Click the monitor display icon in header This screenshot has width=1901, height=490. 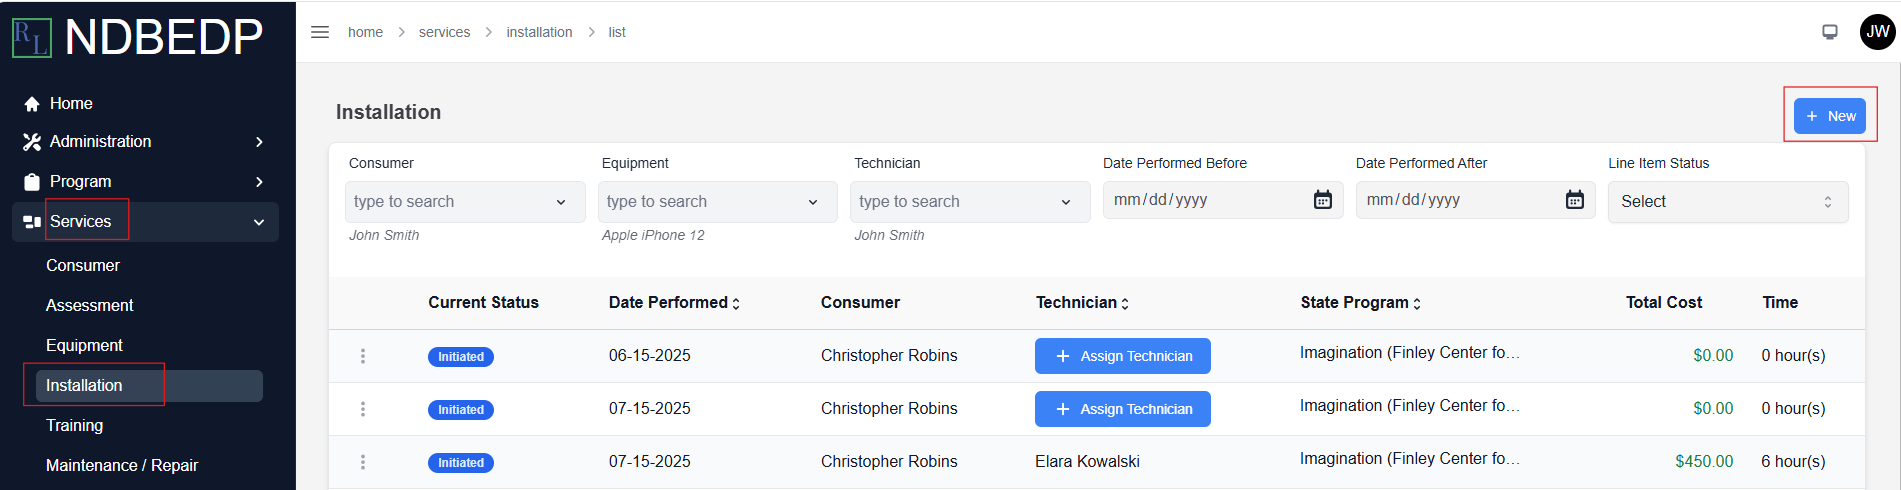pyautogui.click(x=1830, y=32)
